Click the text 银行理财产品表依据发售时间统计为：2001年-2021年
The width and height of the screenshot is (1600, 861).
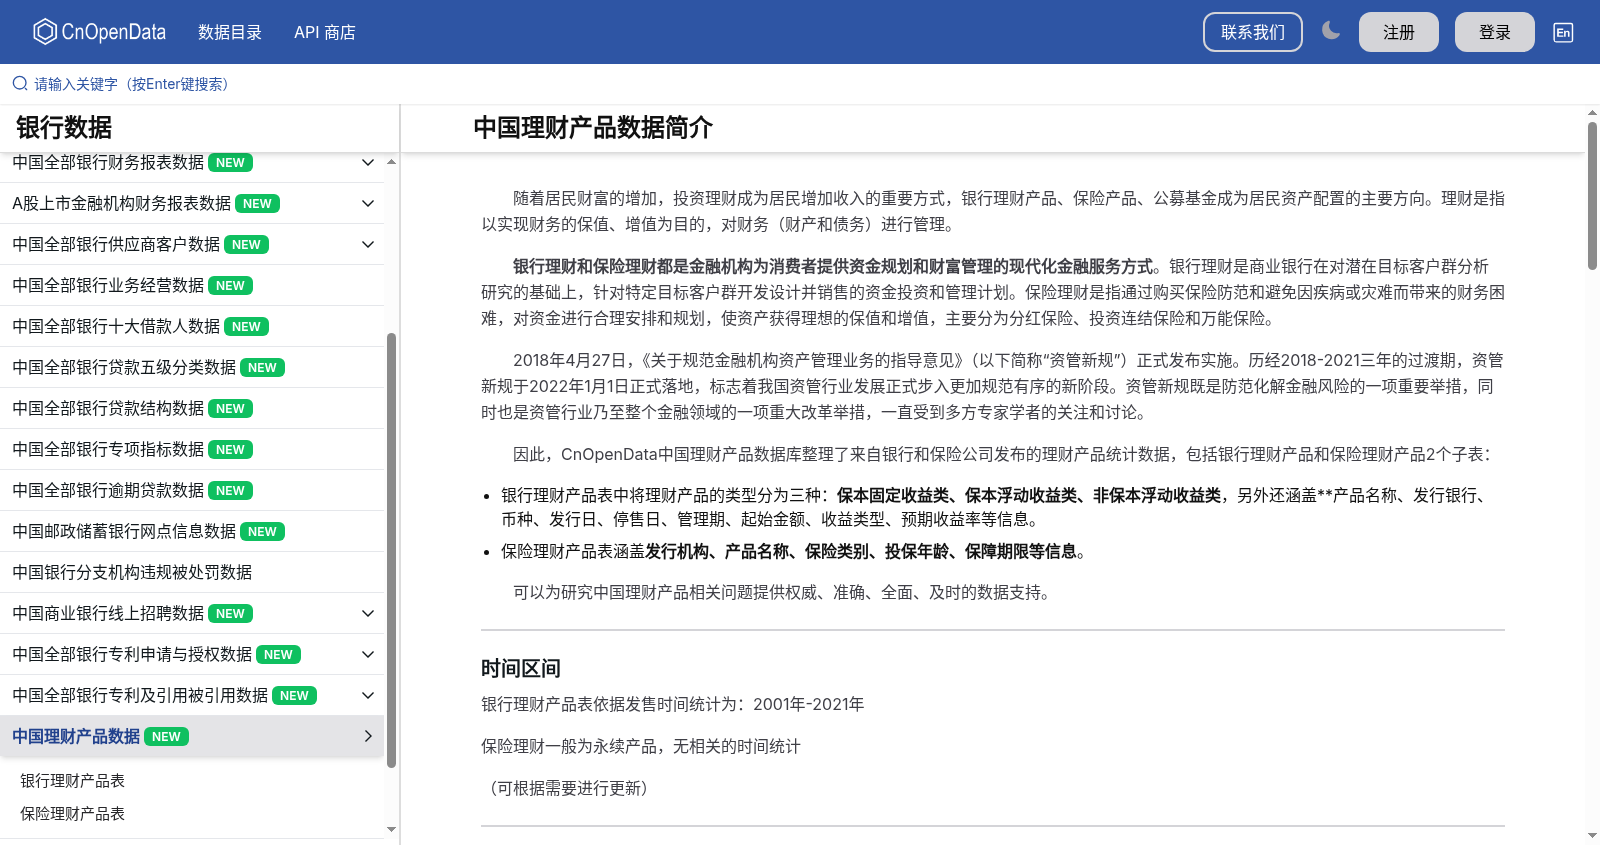(673, 704)
